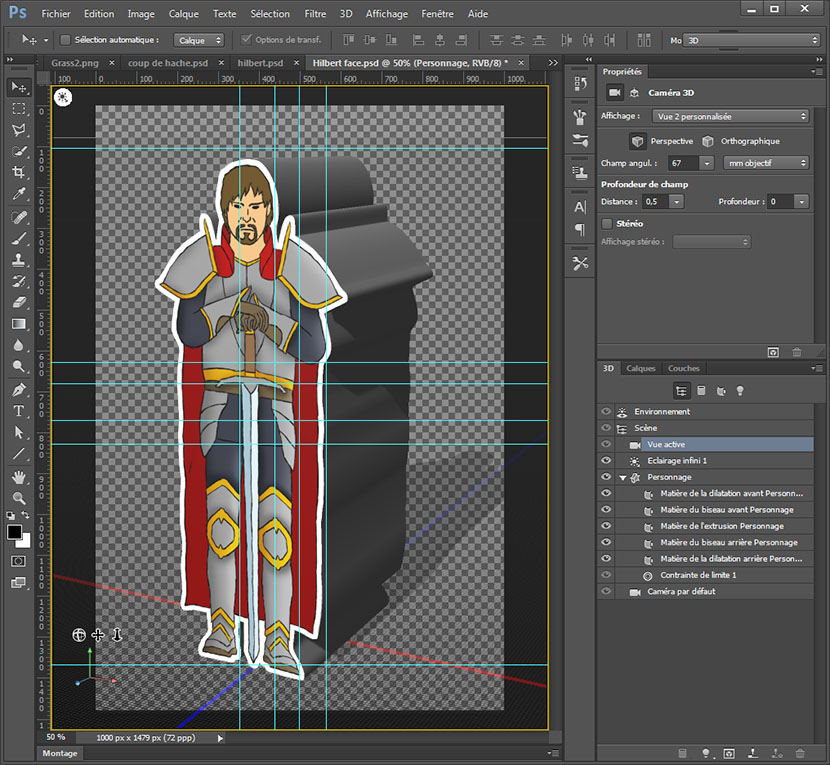This screenshot has width=830, height=765.
Task: Collapse the Personnage tree item
Action: [622, 478]
